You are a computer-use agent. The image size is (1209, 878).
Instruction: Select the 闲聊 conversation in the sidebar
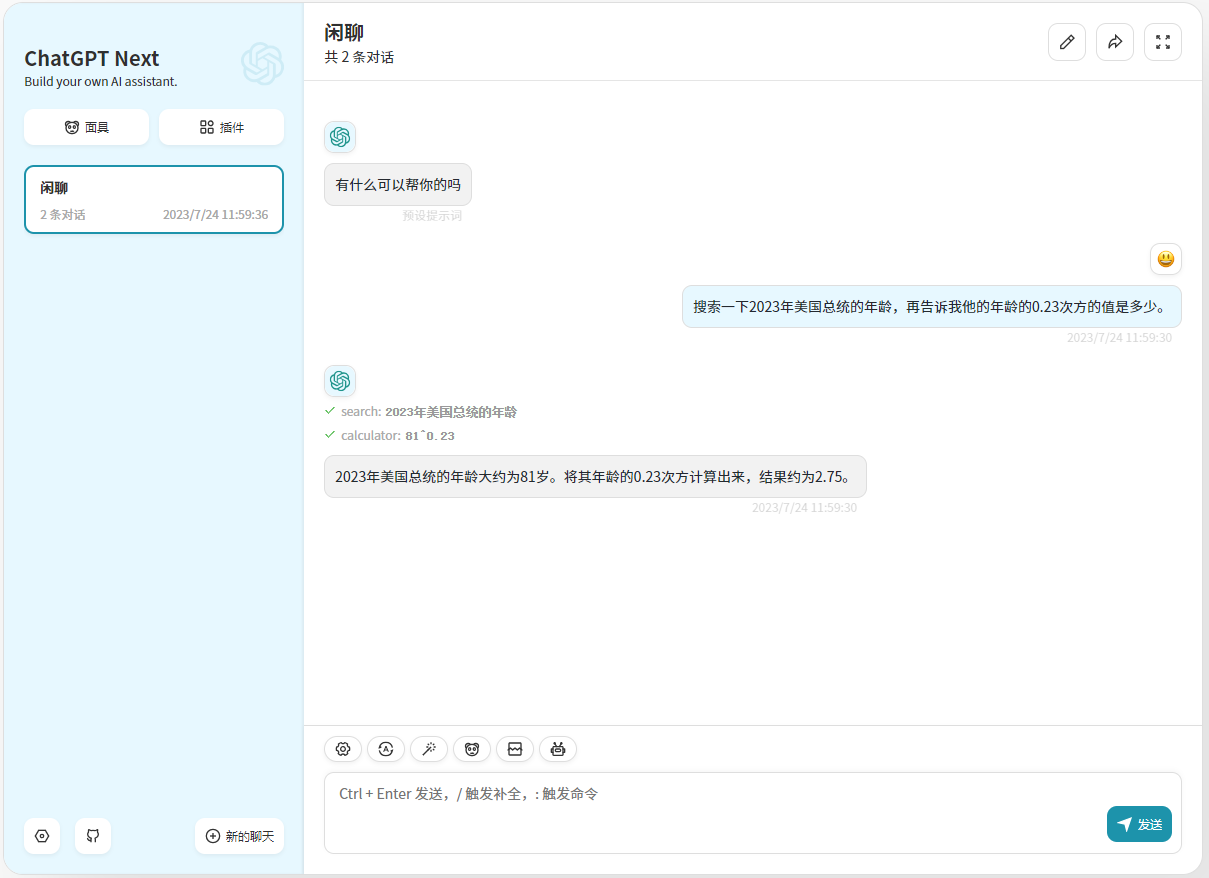153,199
